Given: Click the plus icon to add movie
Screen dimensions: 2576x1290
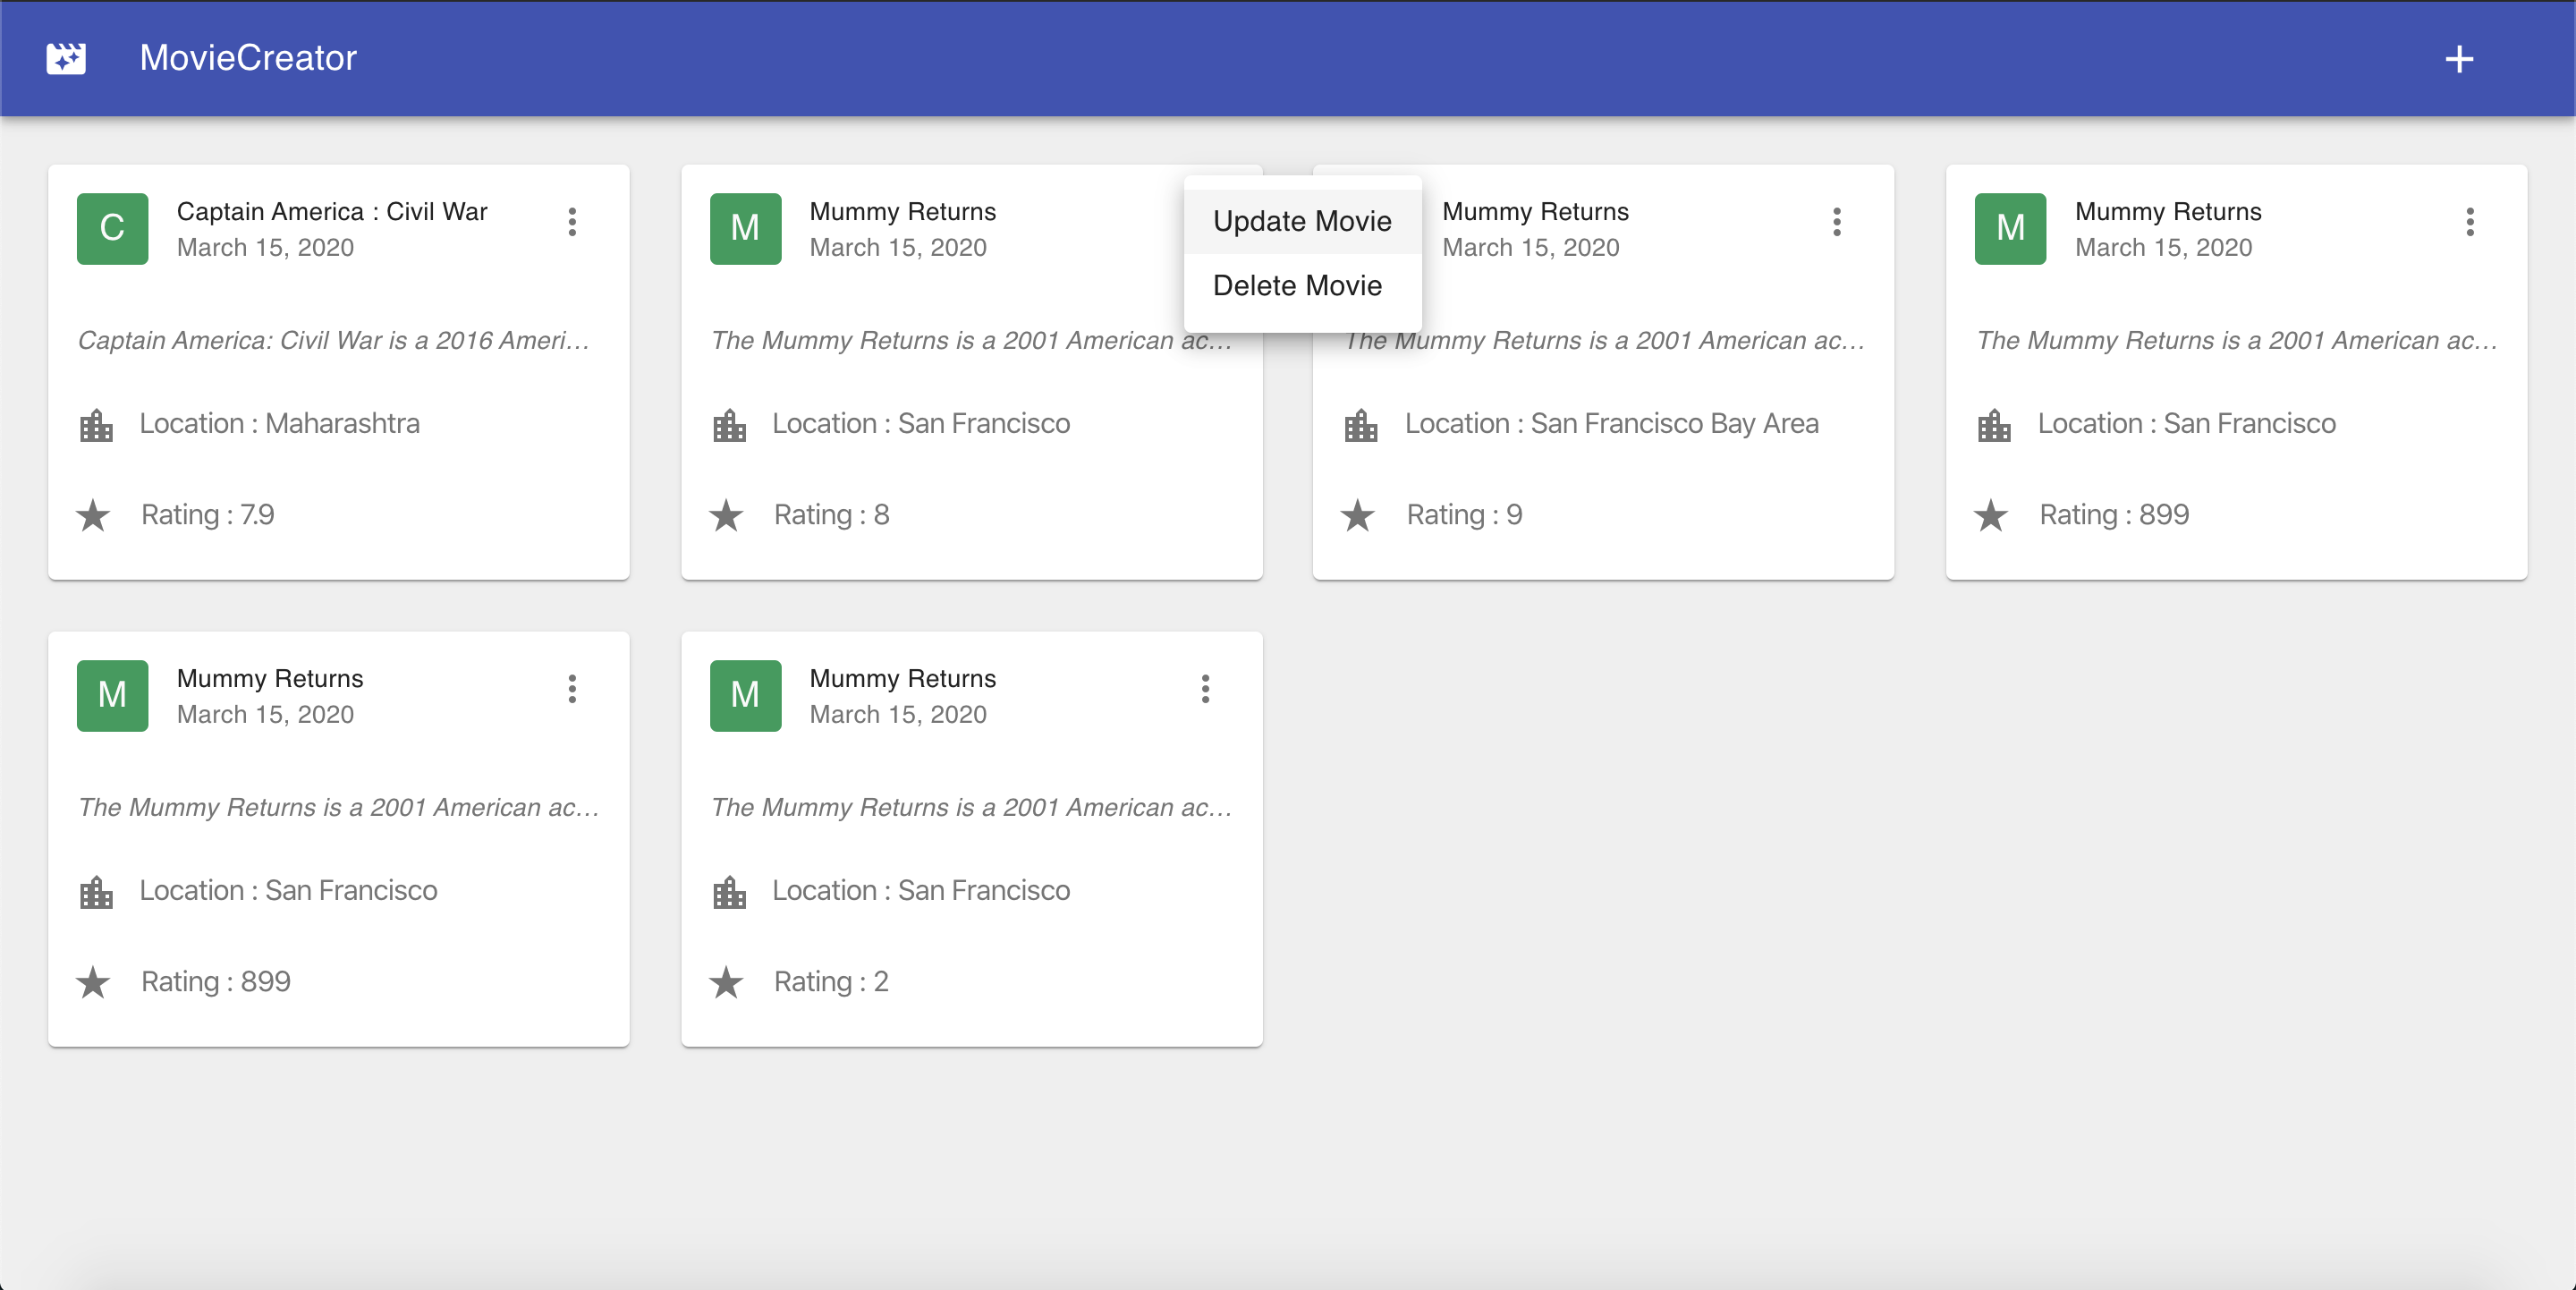Looking at the screenshot, I should pyautogui.click(x=2459, y=59).
